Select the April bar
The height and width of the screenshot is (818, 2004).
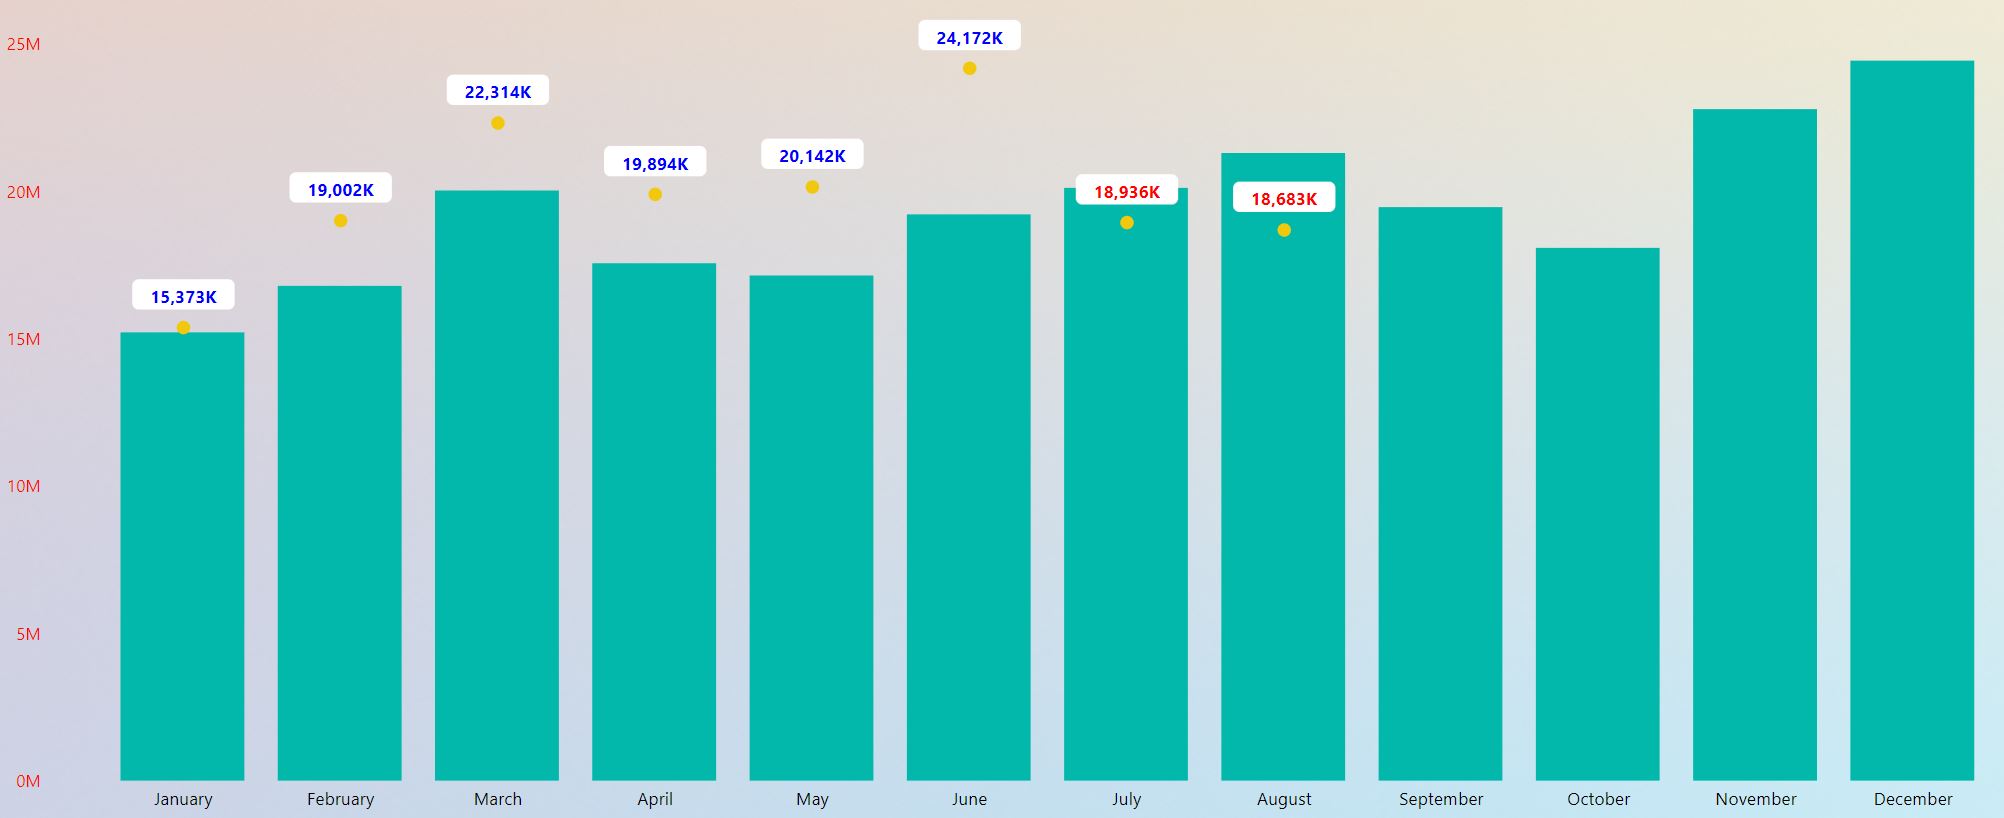point(654,522)
